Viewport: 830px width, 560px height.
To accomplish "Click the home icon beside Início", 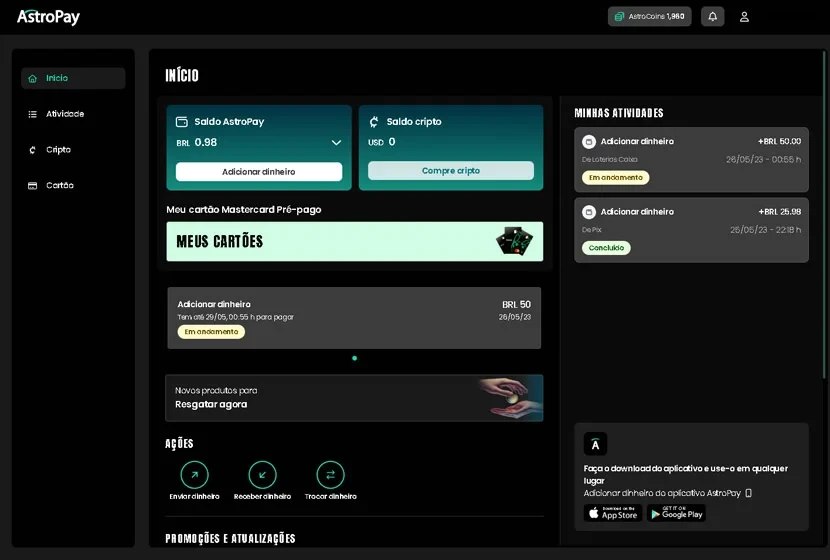I will 32,78.
